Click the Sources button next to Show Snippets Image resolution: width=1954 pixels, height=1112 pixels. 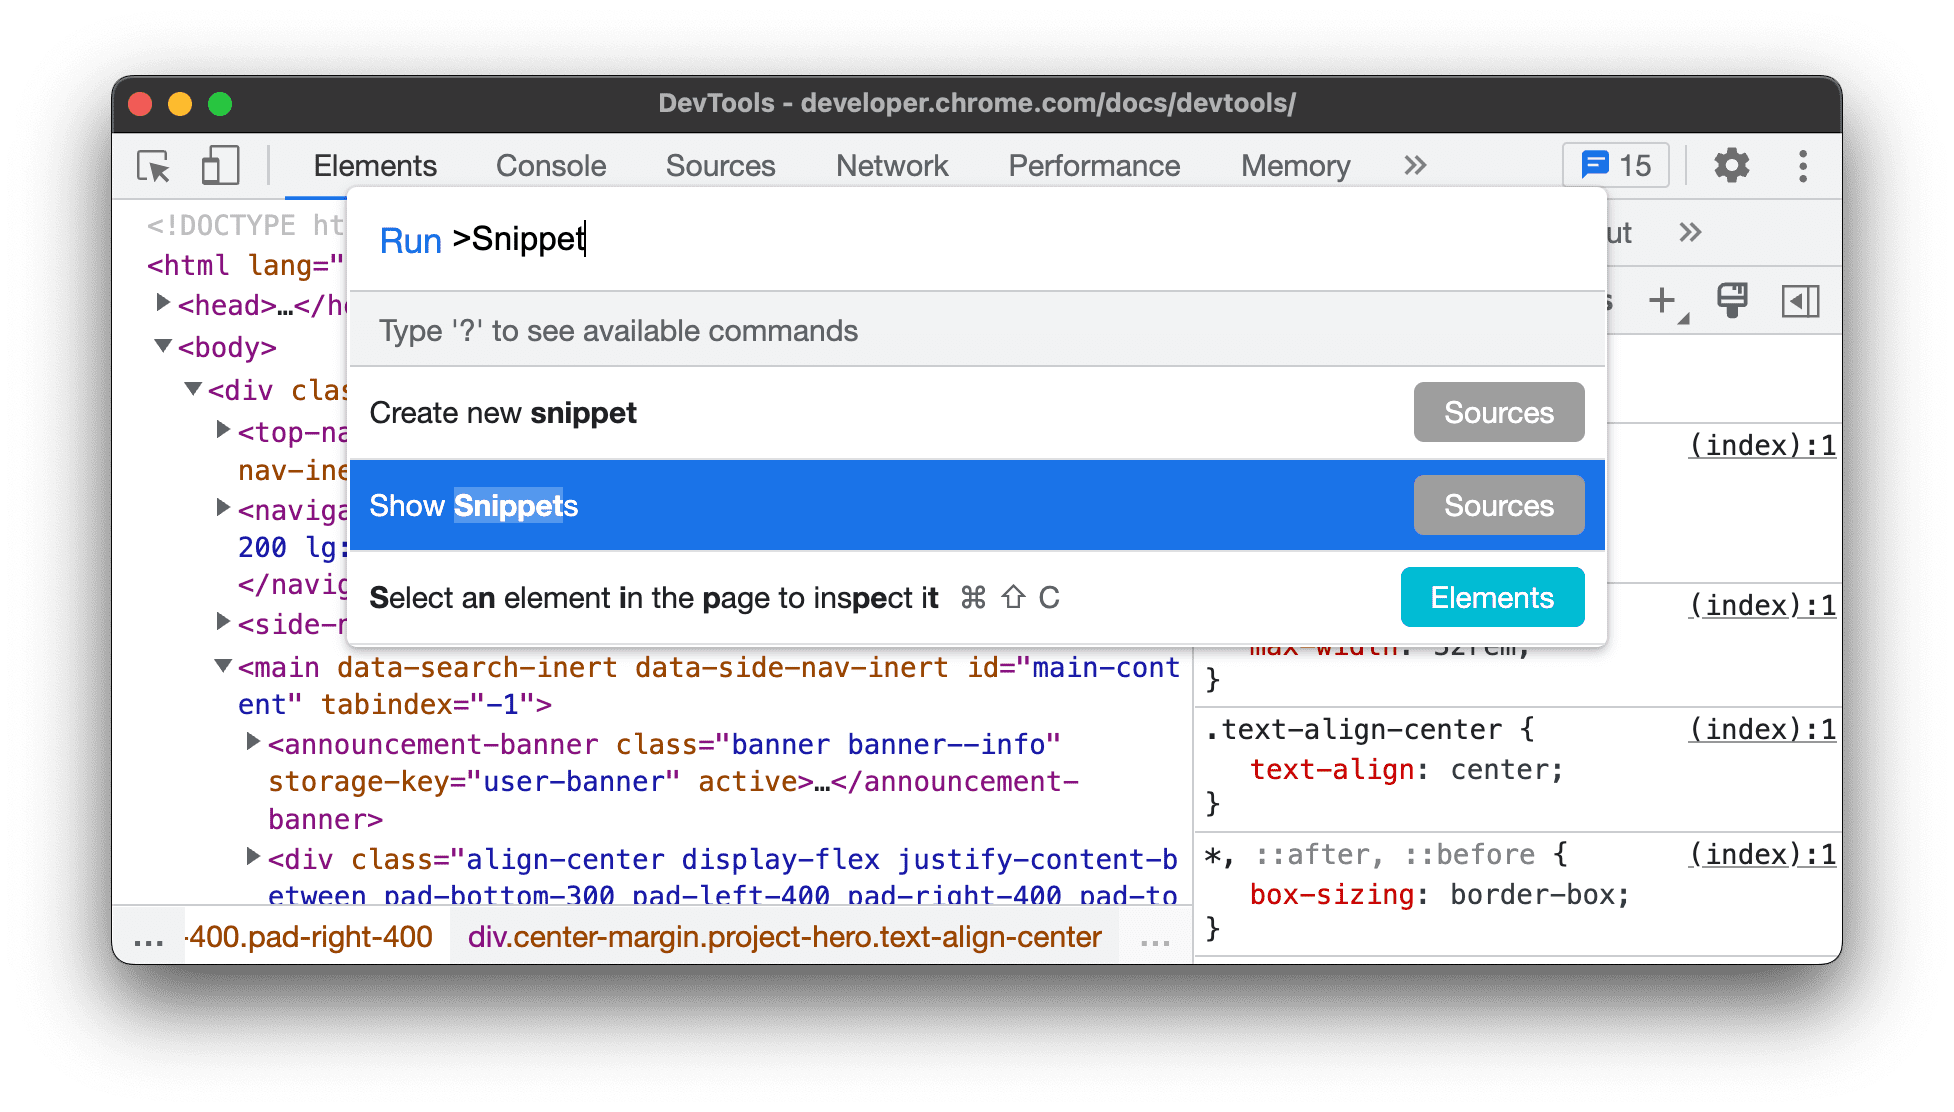1498,504
